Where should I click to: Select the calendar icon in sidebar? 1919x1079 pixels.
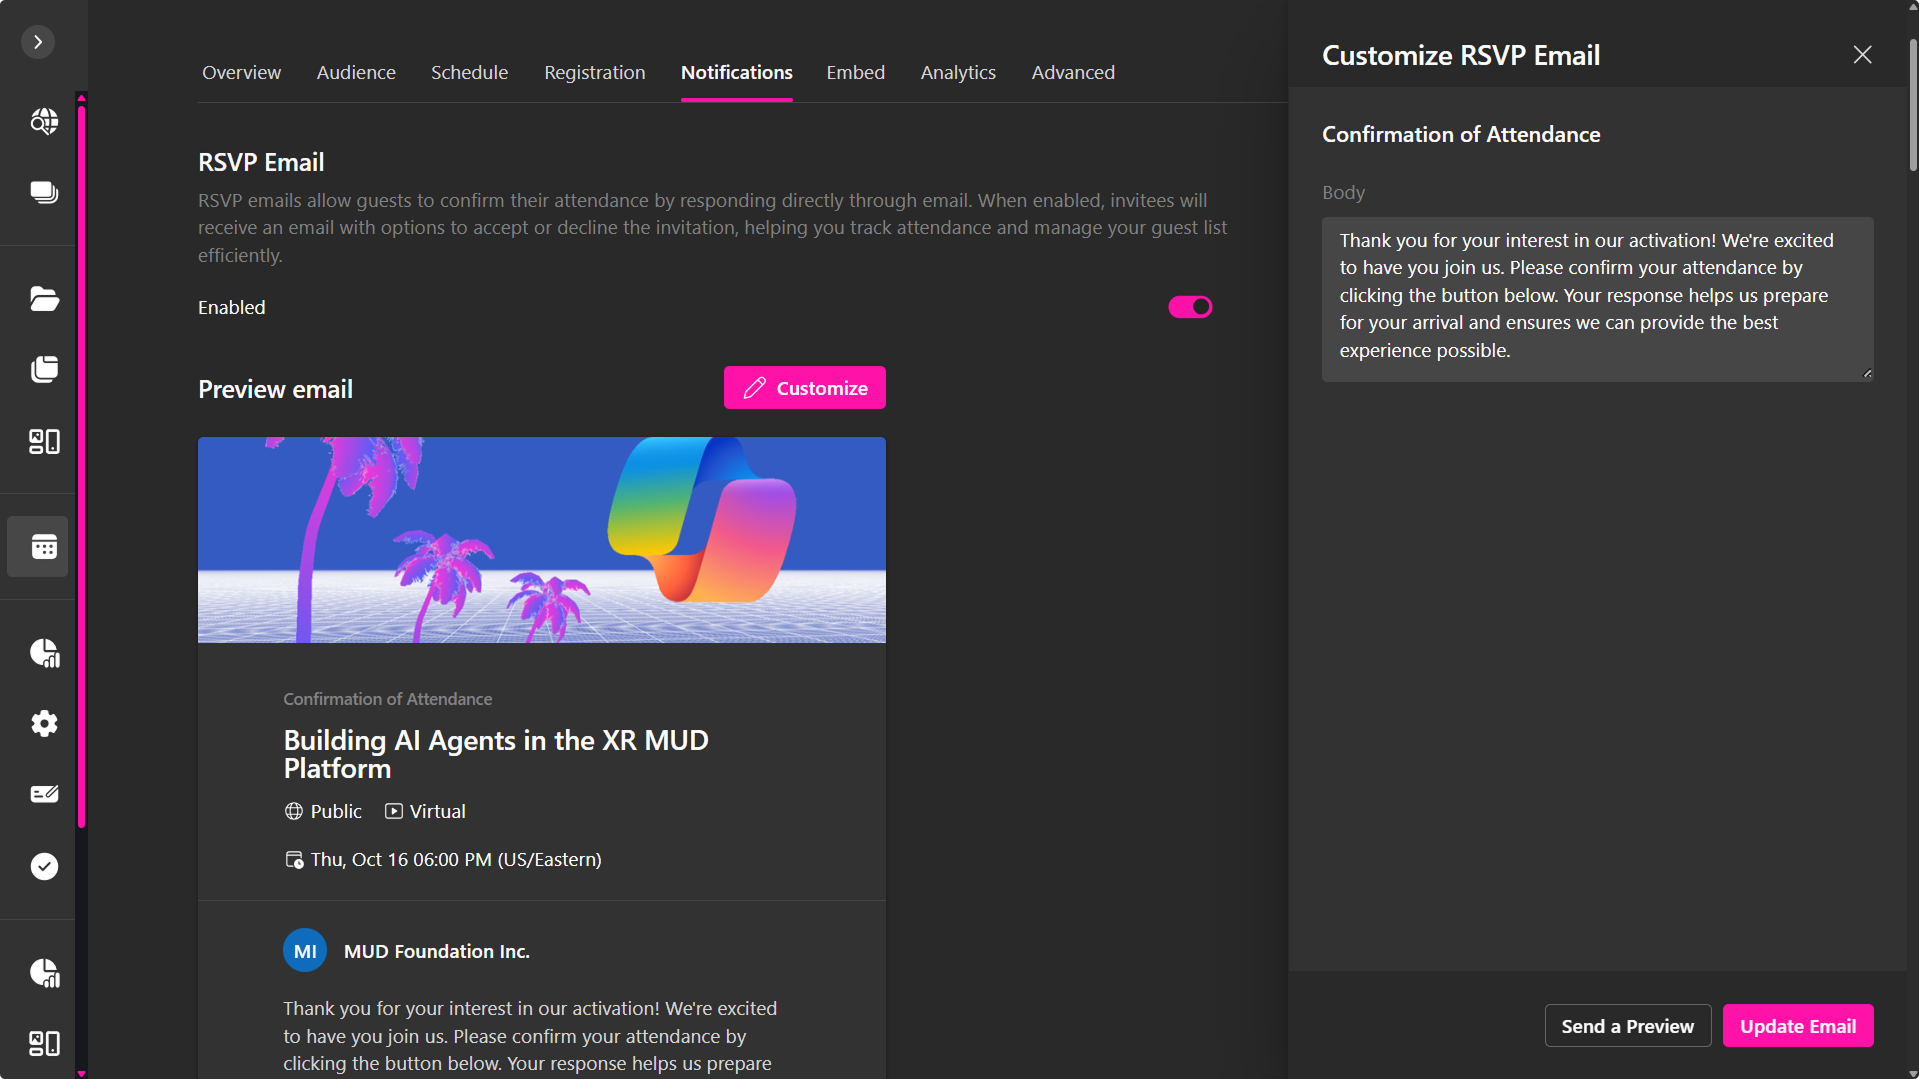pos(44,547)
